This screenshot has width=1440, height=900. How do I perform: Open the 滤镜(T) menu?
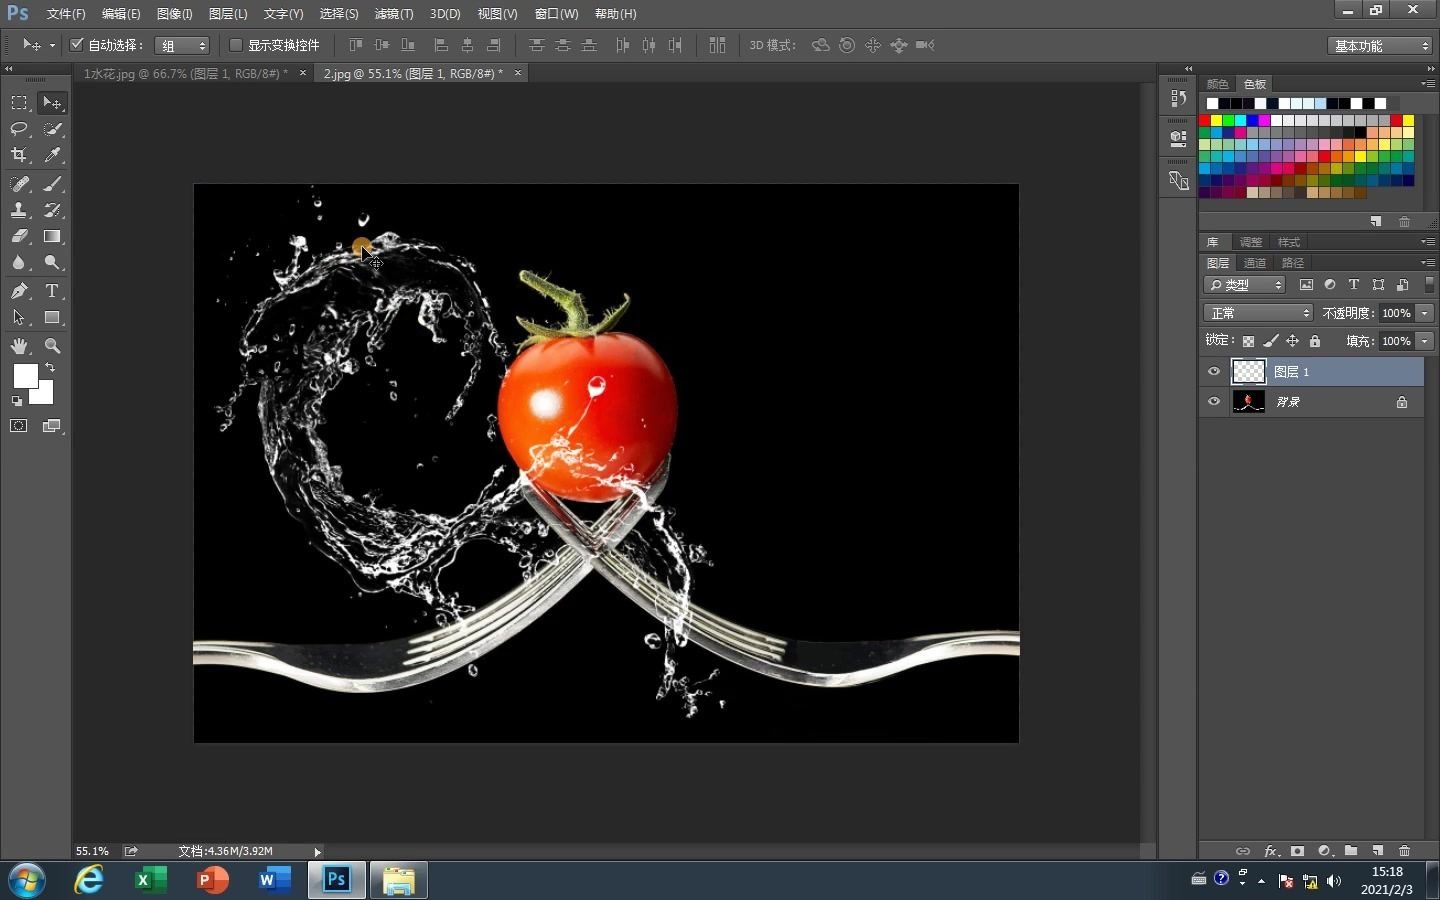click(x=393, y=14)
